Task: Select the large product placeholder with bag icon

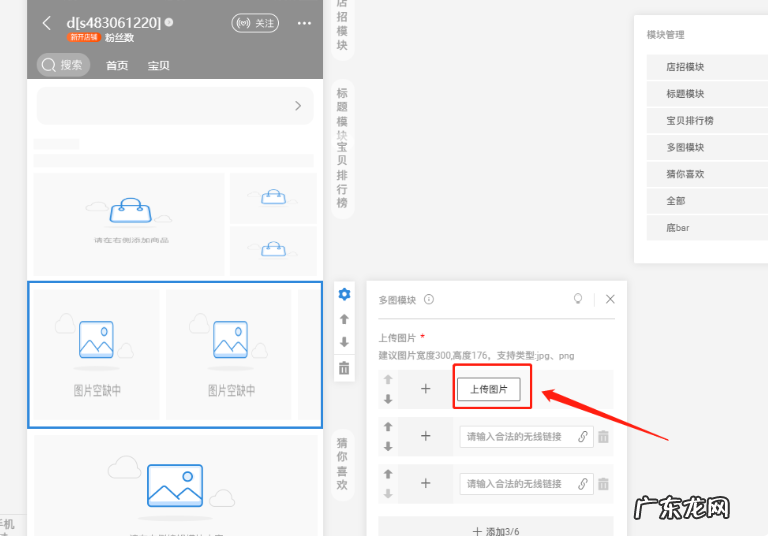Action: [x=129, y=223]
